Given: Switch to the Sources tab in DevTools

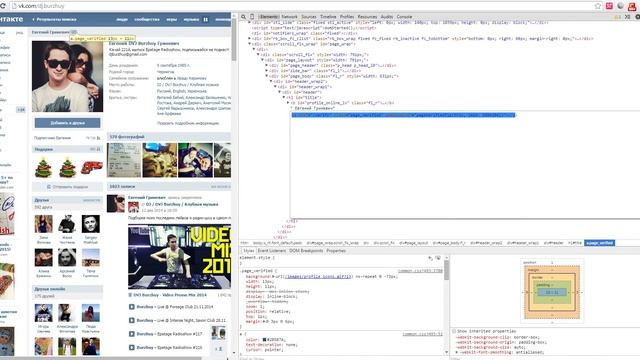Looking at the screenshot, I should click(309, 17).
